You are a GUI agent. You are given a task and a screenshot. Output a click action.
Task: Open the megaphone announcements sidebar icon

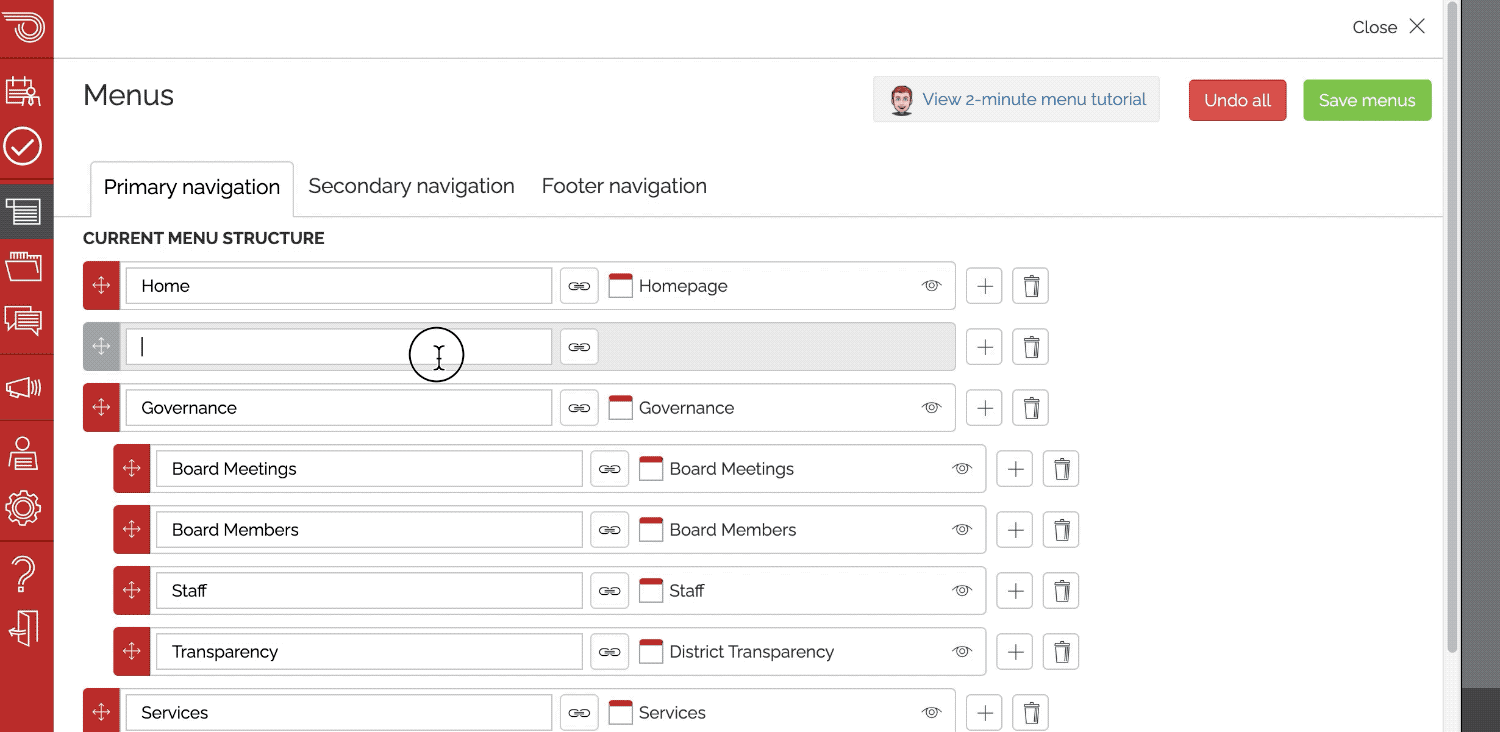[23, 388]
